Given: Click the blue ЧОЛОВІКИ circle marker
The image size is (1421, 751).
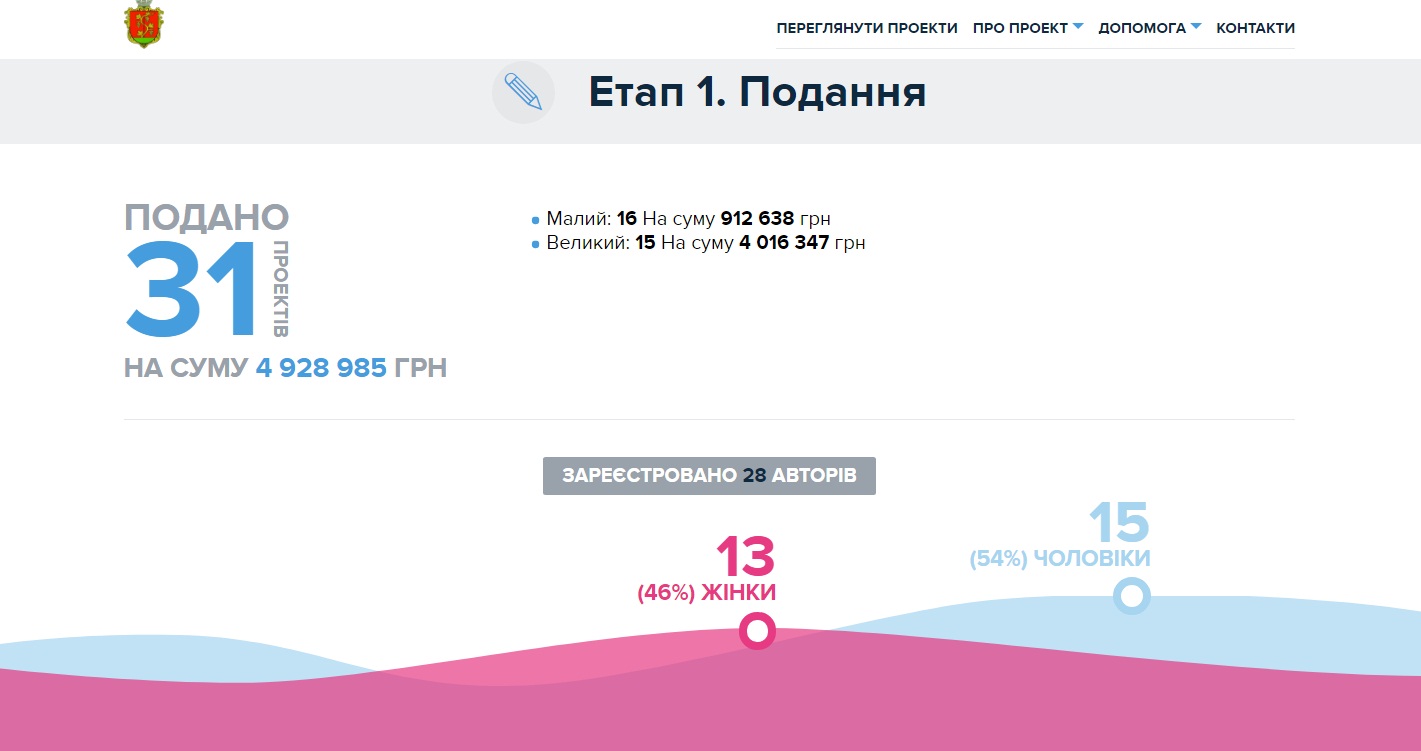Looking at the screenshot, I should [1131, 596].
